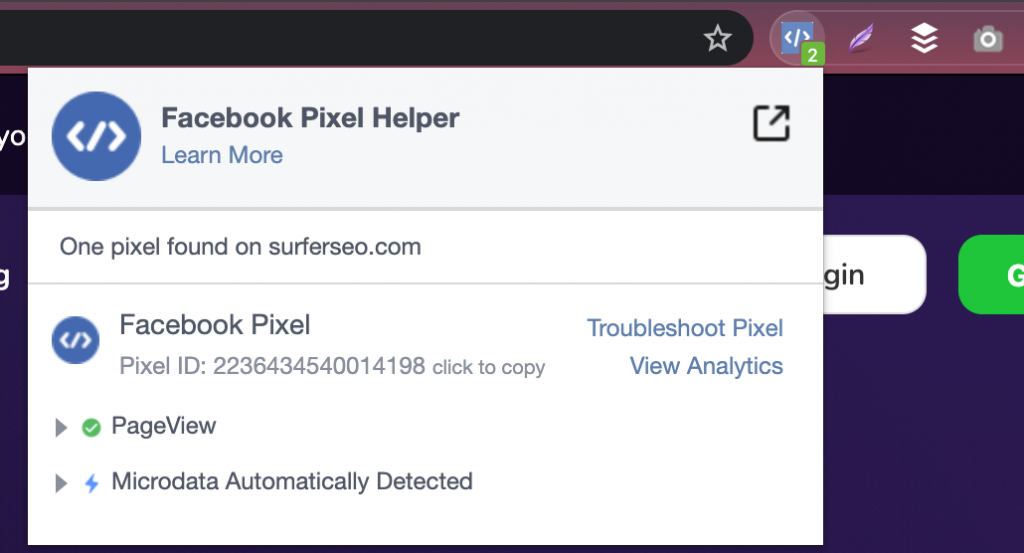Select the Microdata Automatically Detected label
Image resolution: width=1024 pixels, height=553 pixels.
coord(292,482)
